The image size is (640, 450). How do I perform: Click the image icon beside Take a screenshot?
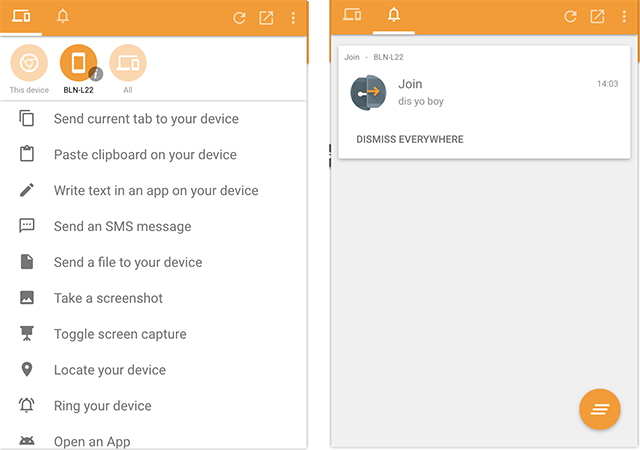point(27,297)
